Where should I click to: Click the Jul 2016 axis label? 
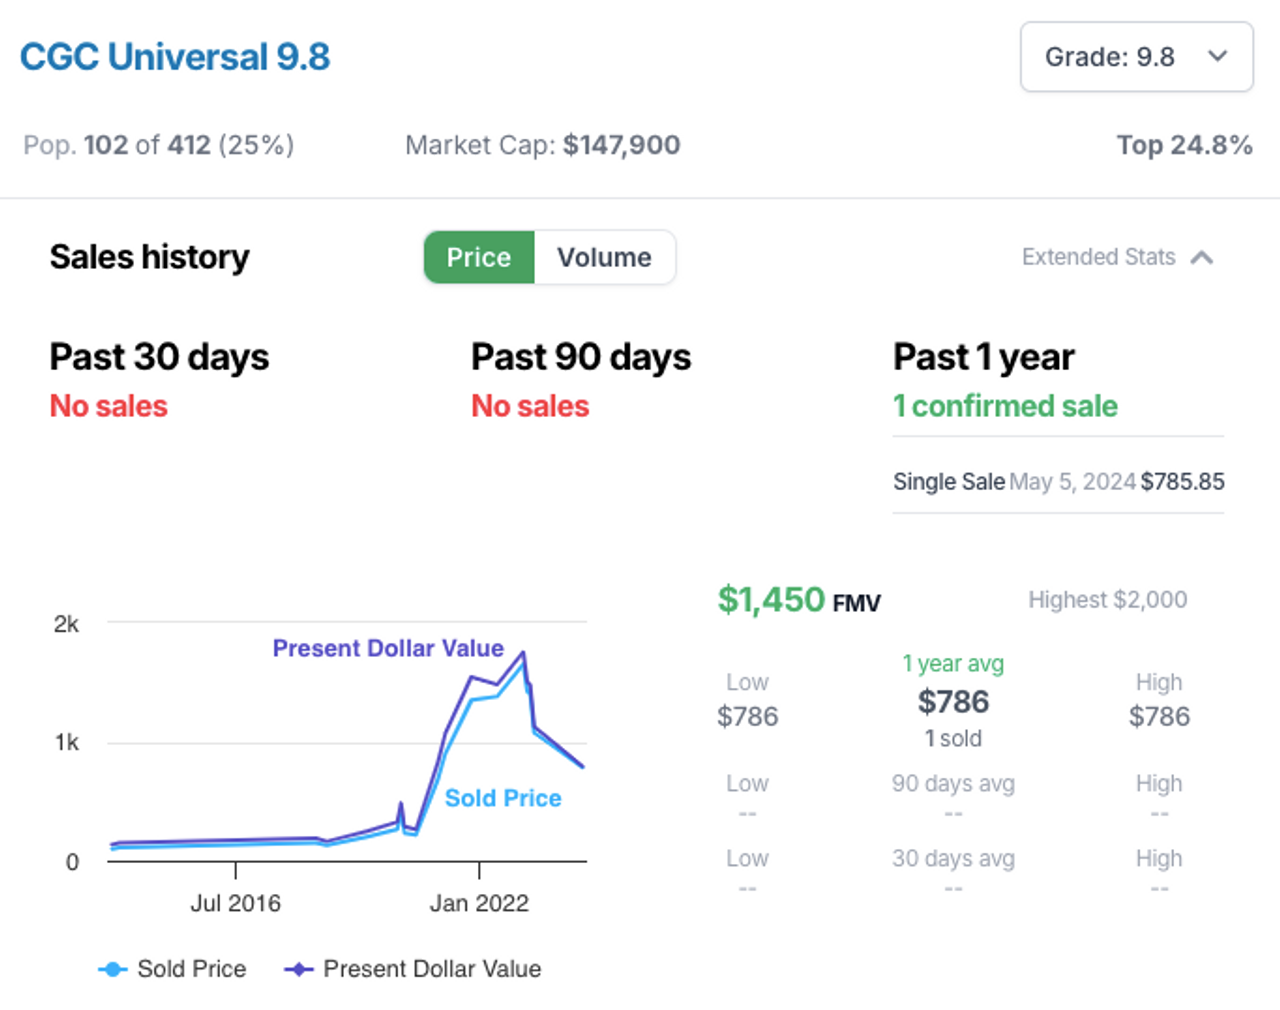click(236, 903)
